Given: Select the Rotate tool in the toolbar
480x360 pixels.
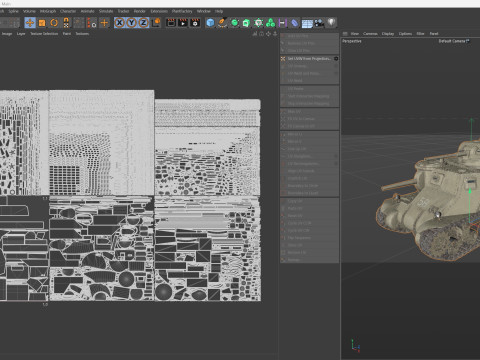Looking at the screenshot, I should coord(54,23).
